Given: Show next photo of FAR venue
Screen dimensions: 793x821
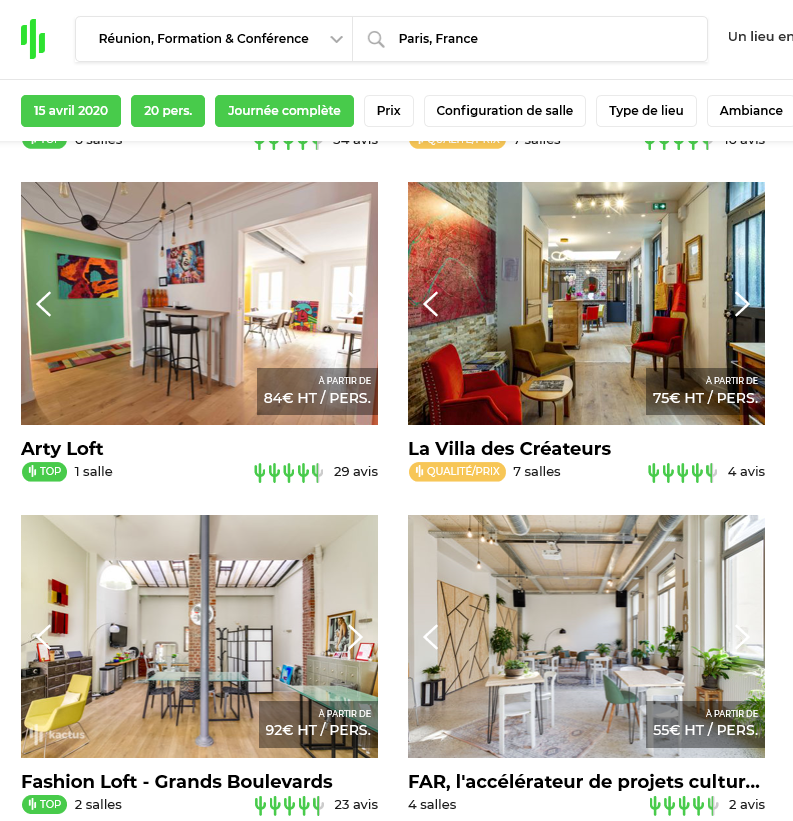Looking at the screenshot, I should tap(741, 637).
